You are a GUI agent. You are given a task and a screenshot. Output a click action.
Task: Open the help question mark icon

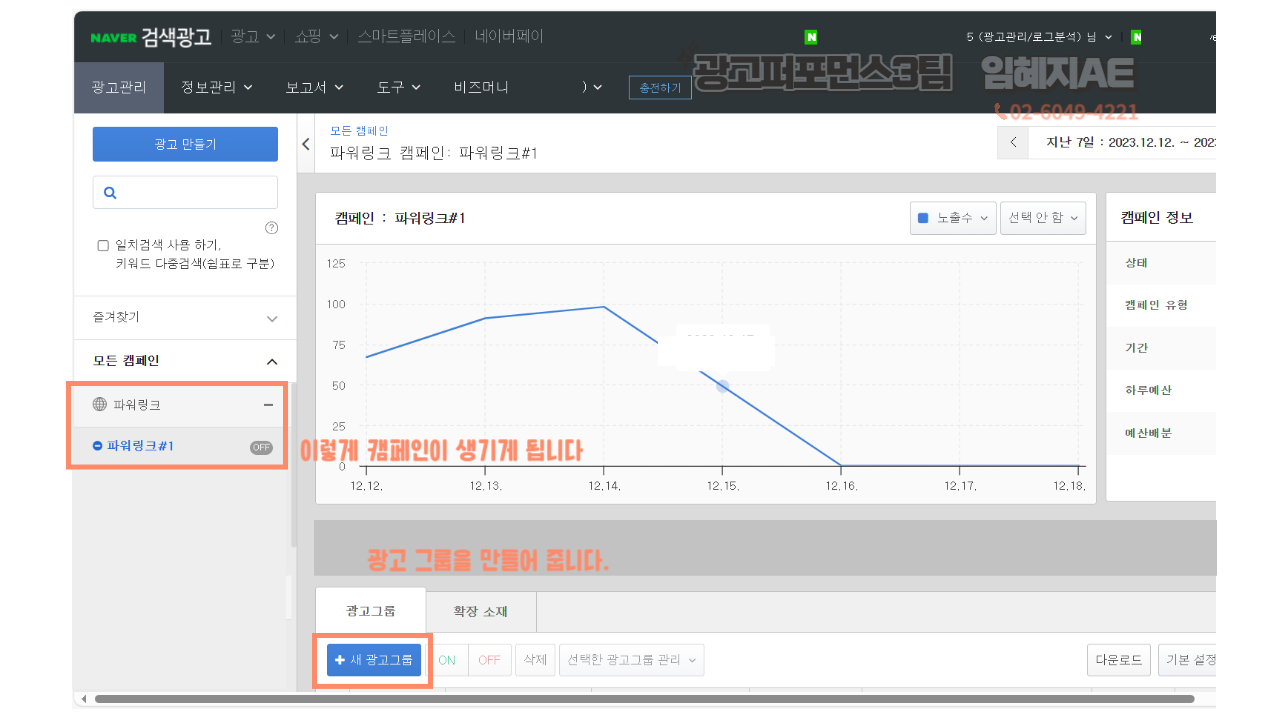pyautogui.click(x=271, y=228)
